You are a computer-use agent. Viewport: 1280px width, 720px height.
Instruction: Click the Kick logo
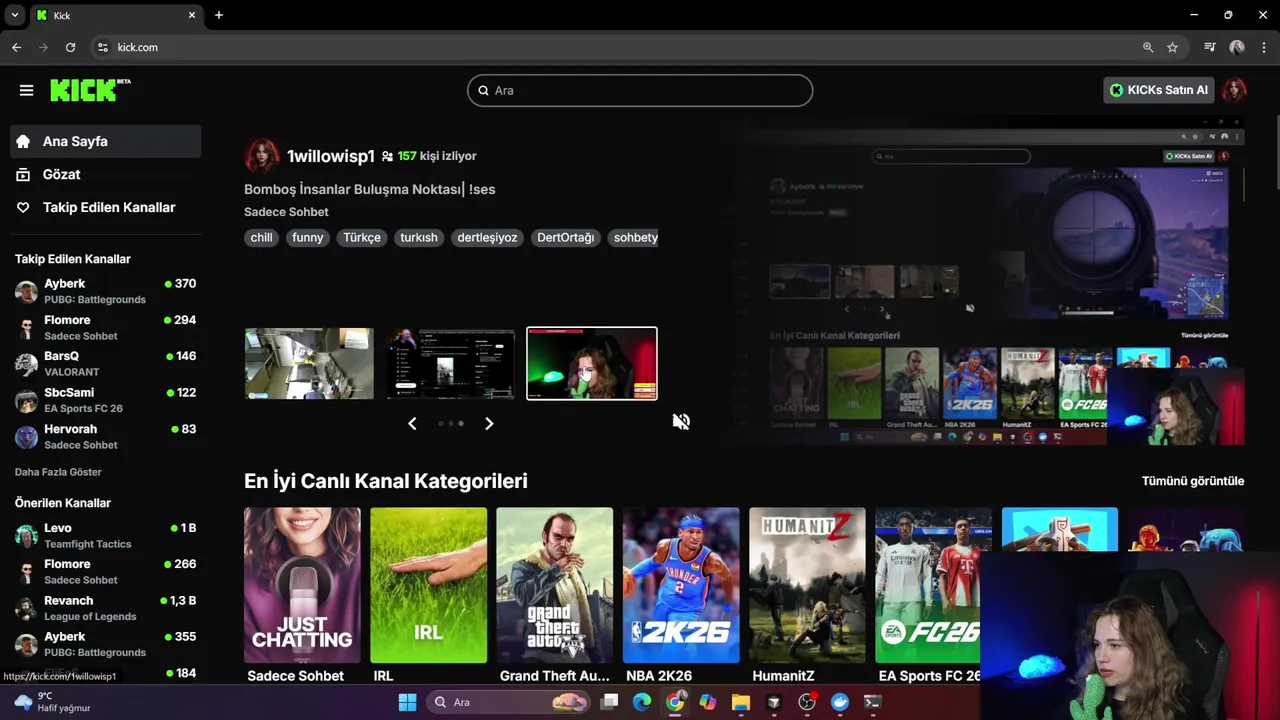(90, 90)
